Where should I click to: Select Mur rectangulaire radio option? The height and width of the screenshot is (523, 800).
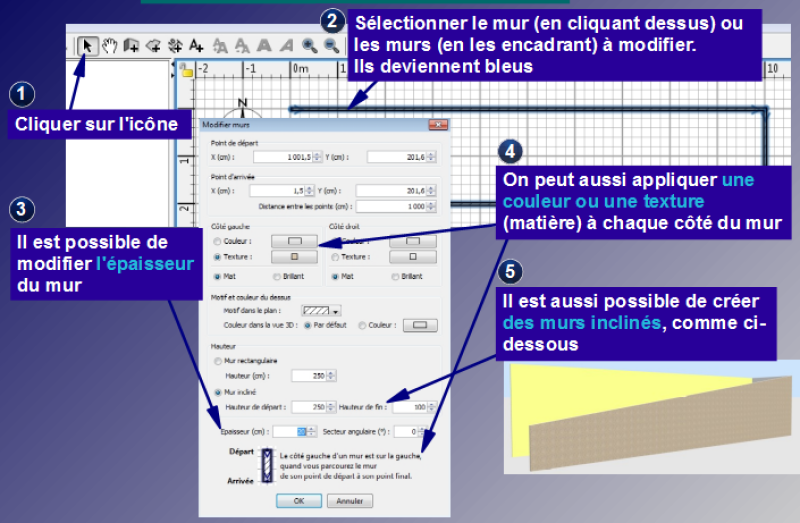[x=217, y=359]
